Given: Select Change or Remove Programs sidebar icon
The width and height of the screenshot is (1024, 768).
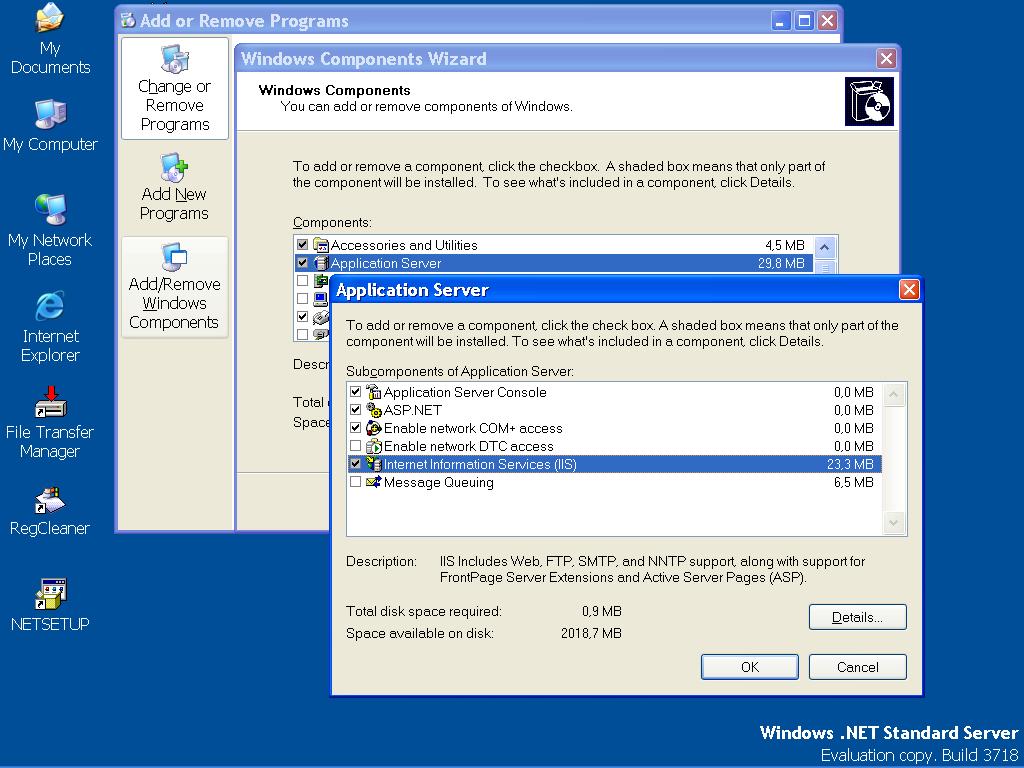Looking at the screenshot, I should click(x=174, y=88).
